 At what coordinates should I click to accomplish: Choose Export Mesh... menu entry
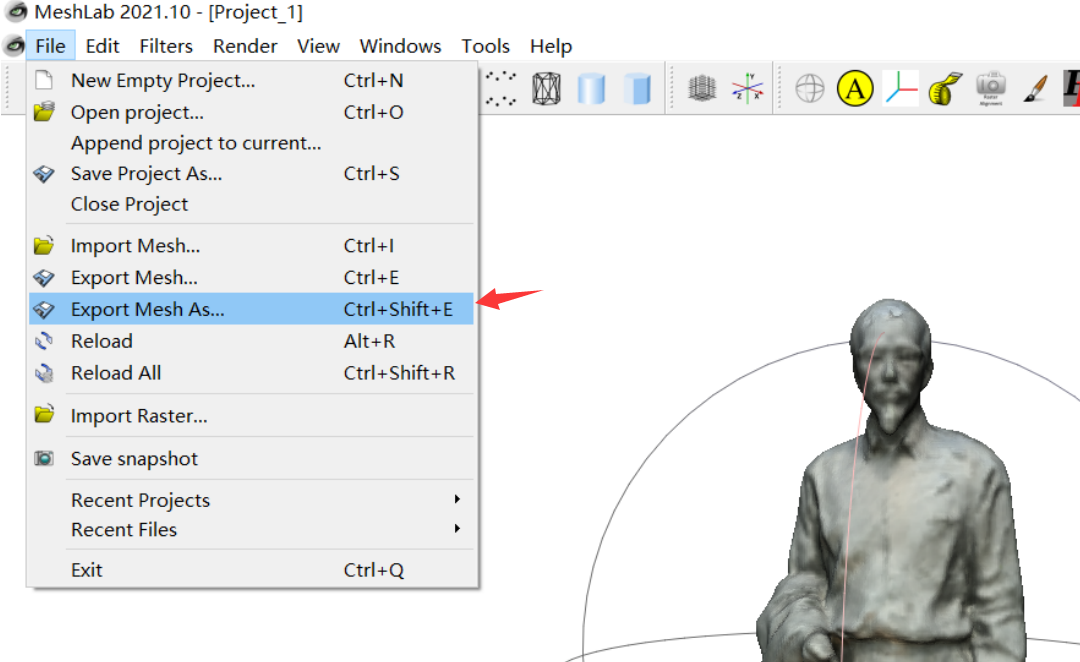point(251,278)
